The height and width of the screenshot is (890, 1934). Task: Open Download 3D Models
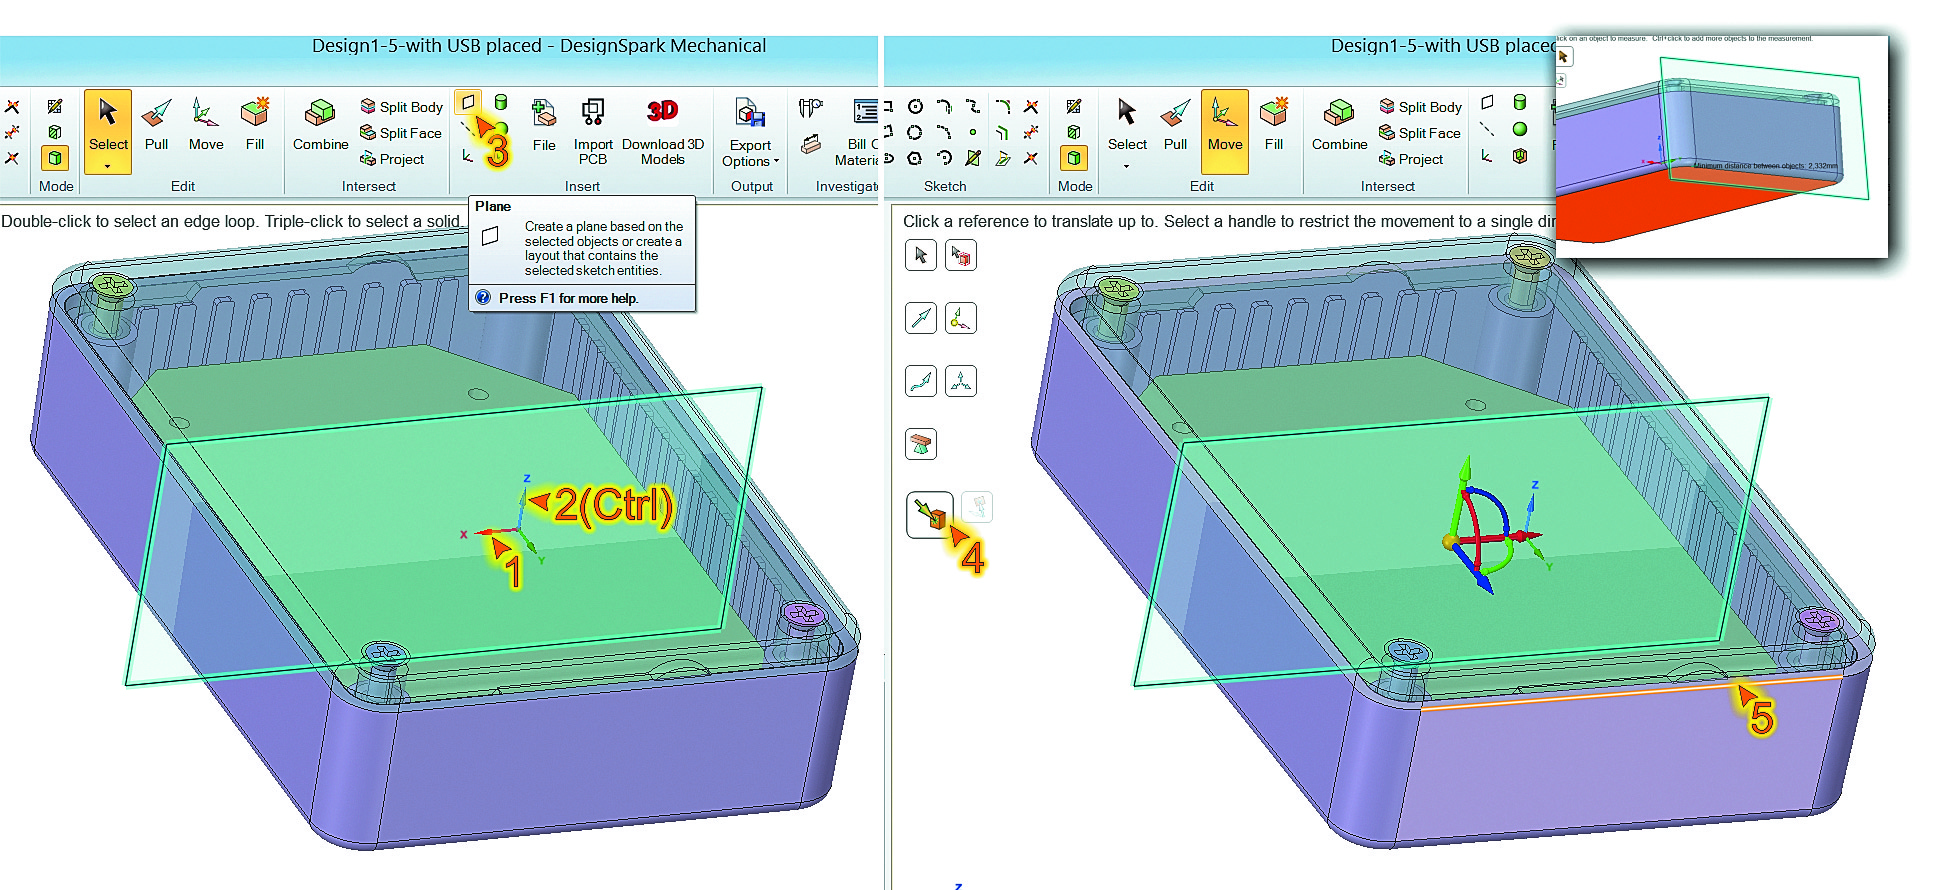(662, 130)
